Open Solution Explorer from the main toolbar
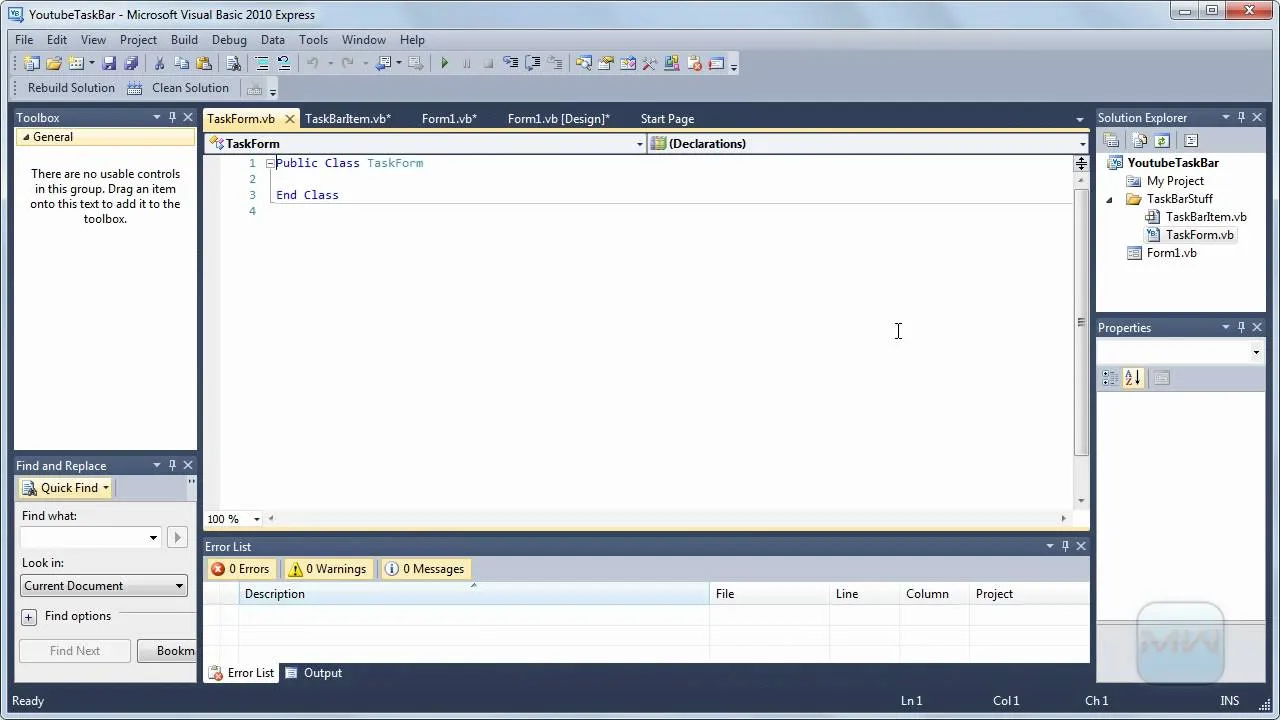1280x720 pixels. (x=583, y=63)
